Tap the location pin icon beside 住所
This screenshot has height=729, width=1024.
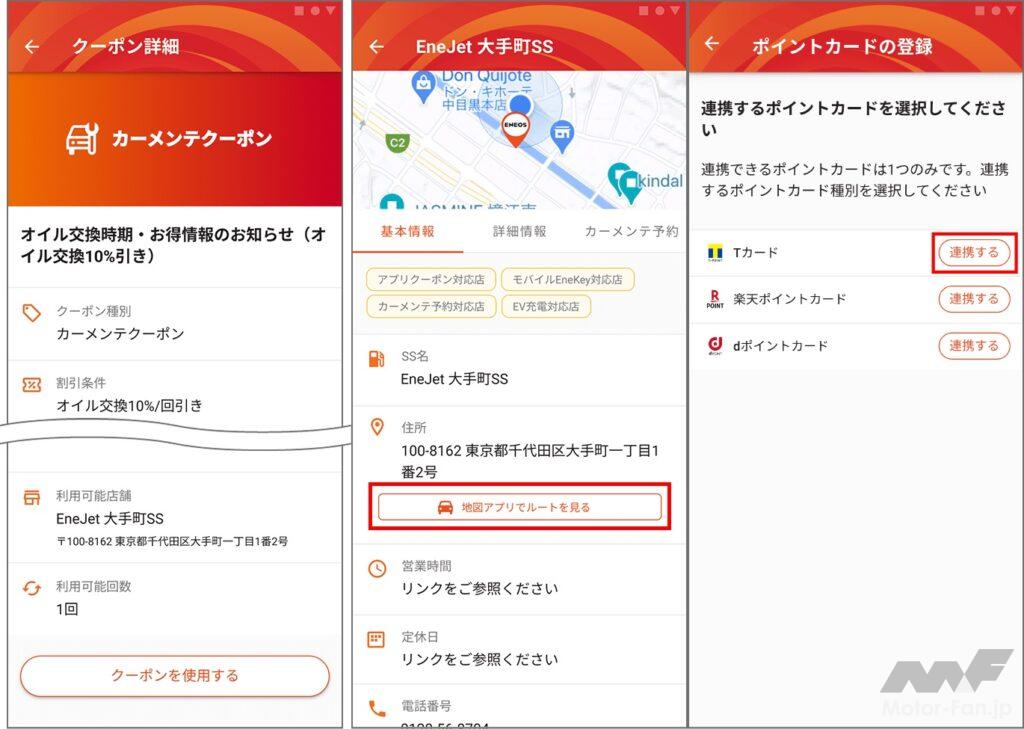(377, 427)
